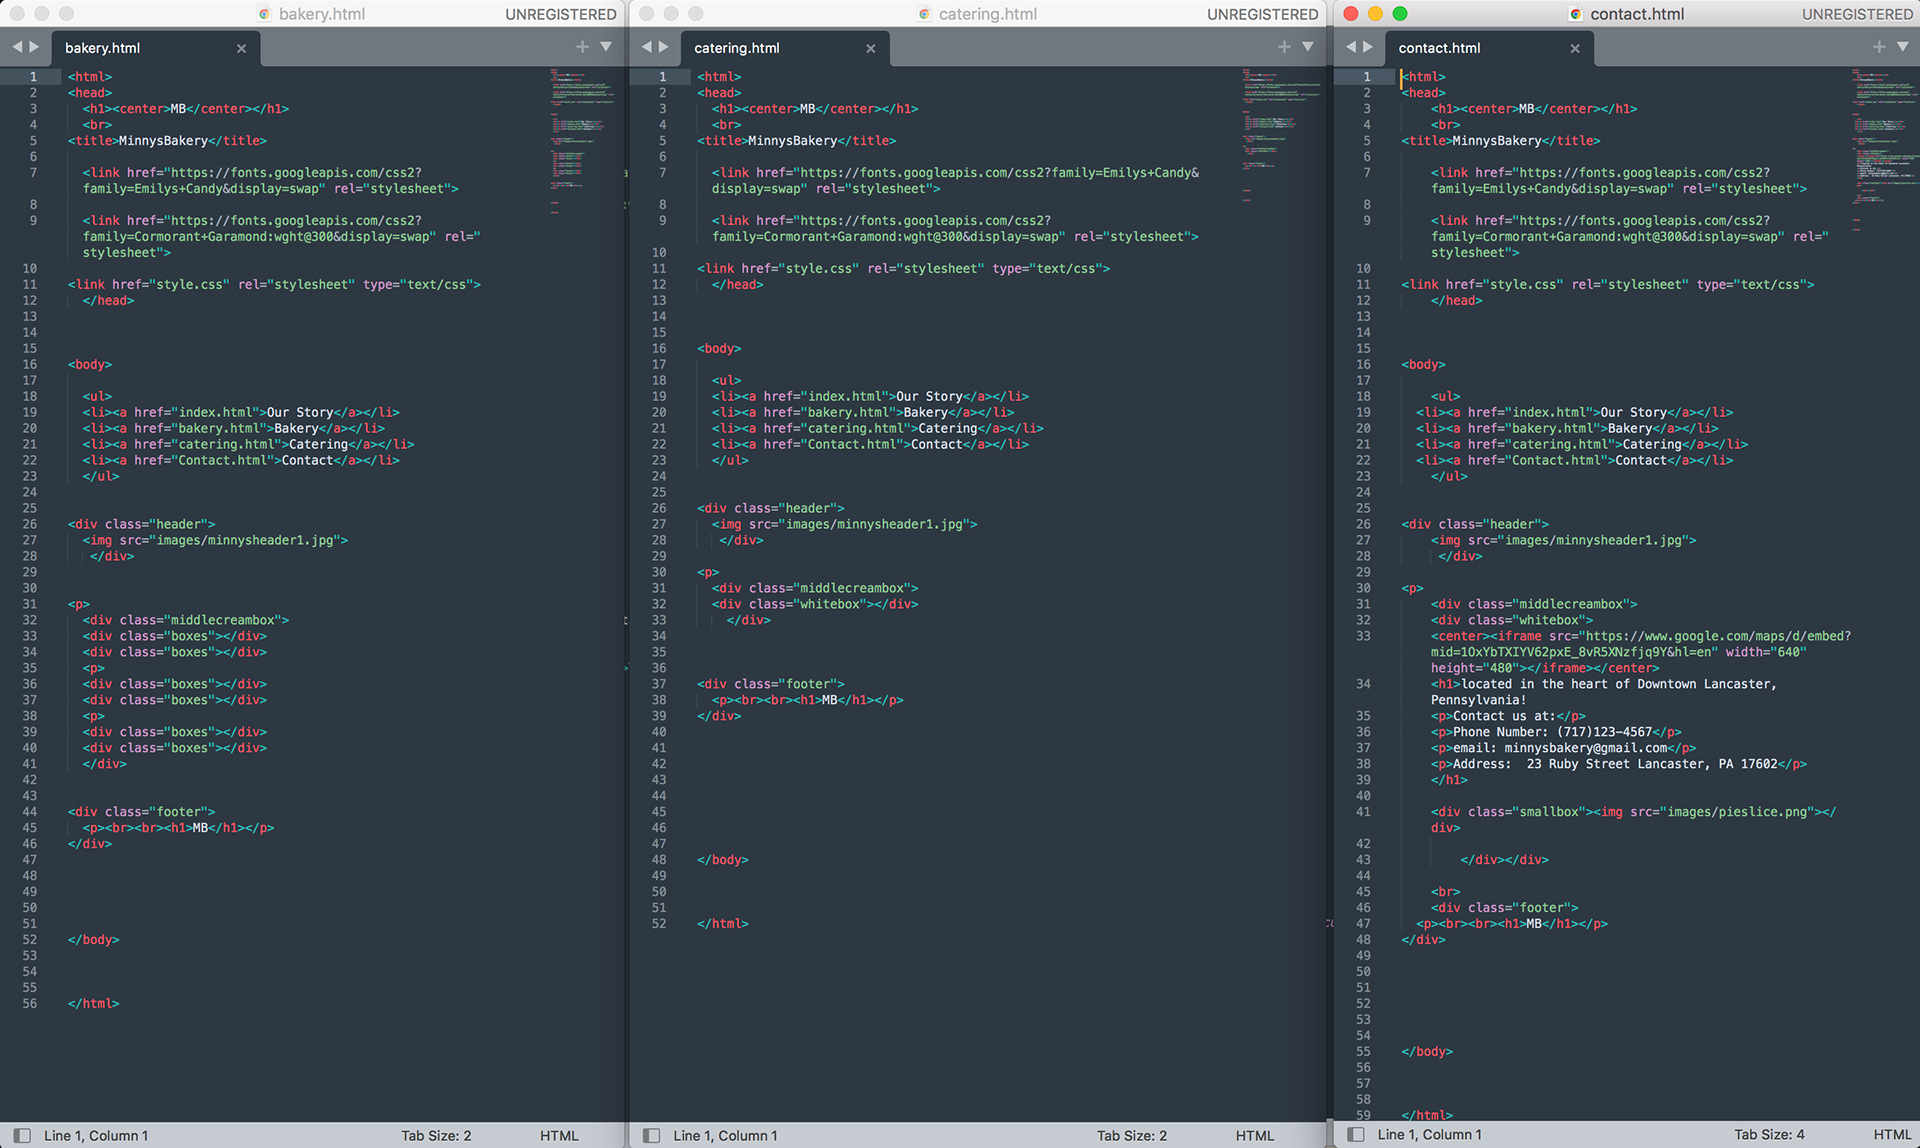Click the file icon in catering.html title bar

(924, 14)
